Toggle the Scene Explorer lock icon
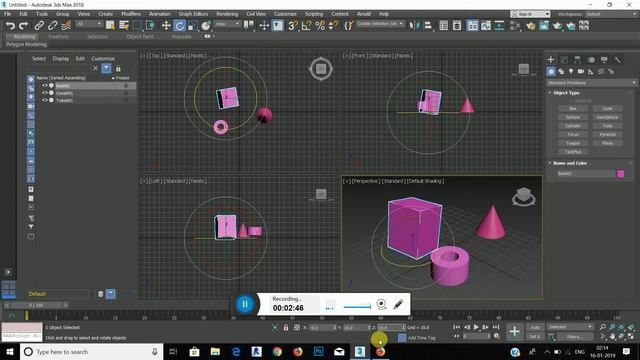 click(x=118, y=69)
